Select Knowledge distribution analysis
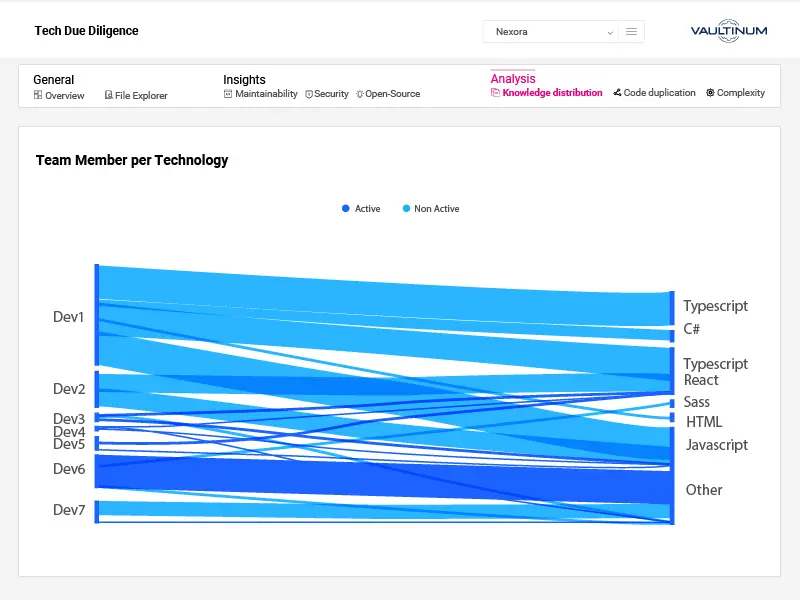This screenshot has width=800, height=600. (546, 93)
